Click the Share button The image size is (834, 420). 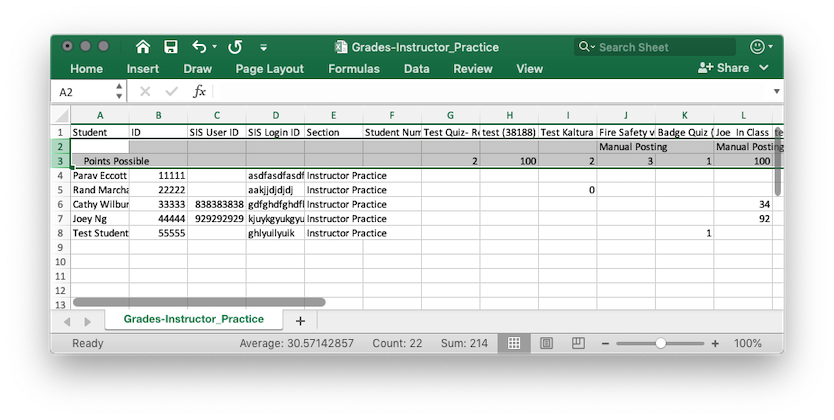tap(725, 68)
